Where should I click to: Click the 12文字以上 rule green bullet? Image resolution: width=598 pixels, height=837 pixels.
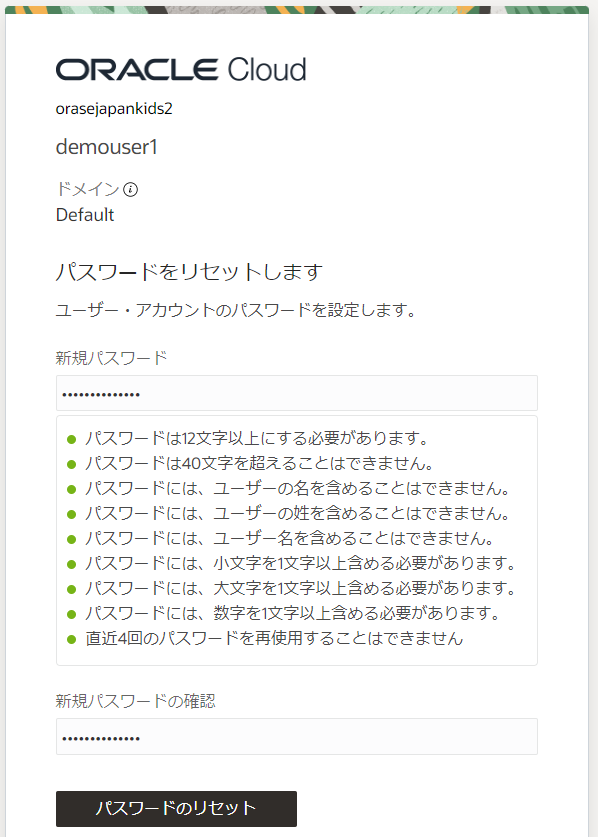pos(72,439)
